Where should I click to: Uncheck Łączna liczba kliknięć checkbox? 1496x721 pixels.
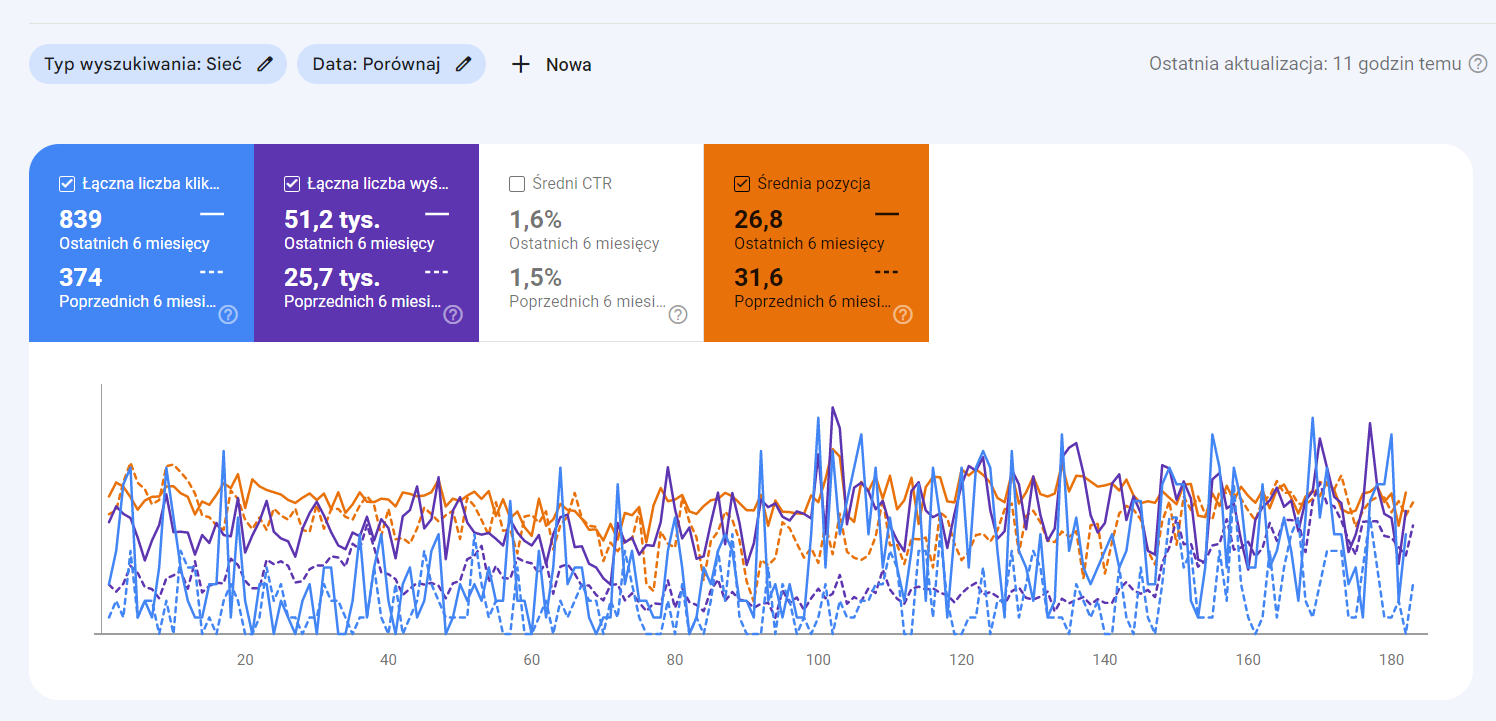pyautogui.click(x=67, y=184)
